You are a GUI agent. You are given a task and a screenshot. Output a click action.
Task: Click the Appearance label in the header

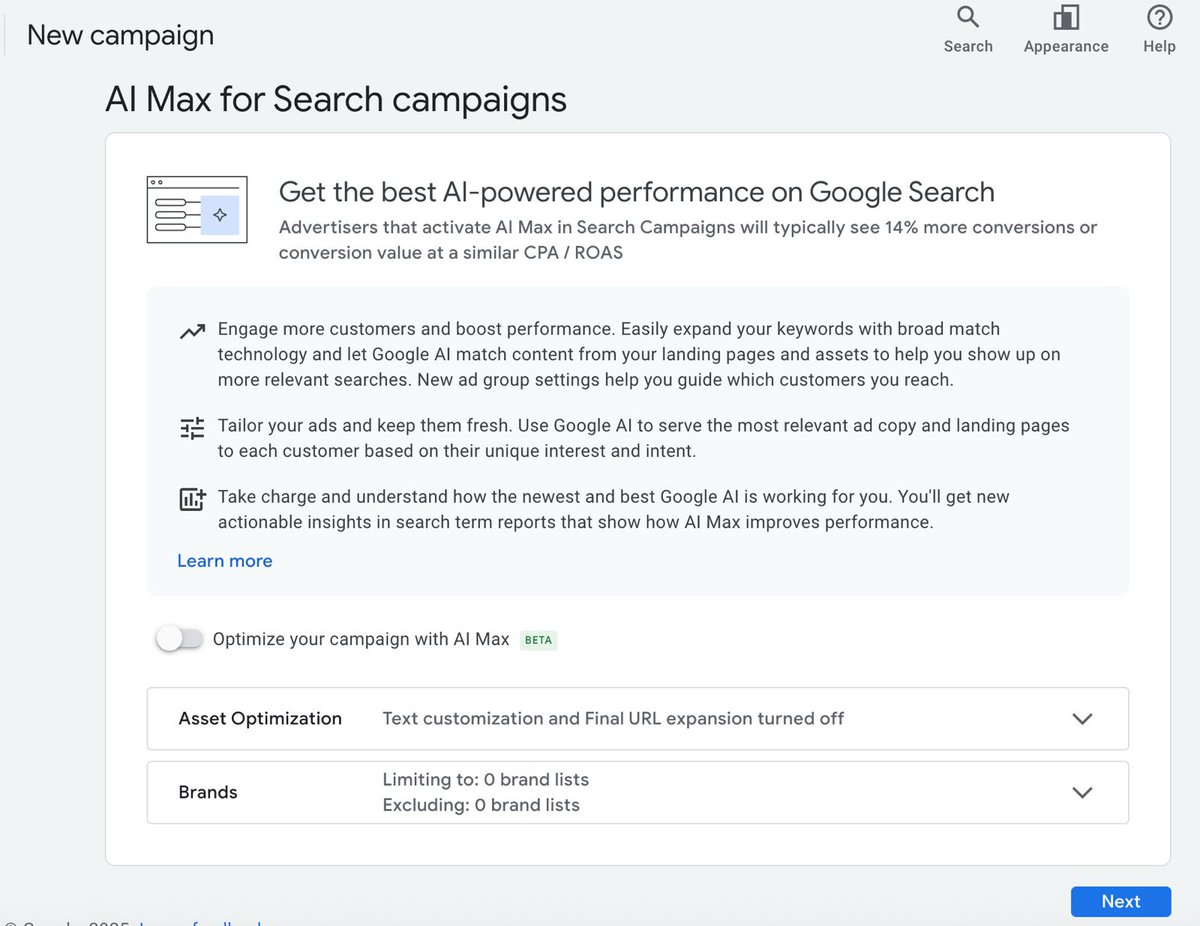(1066, 46)
